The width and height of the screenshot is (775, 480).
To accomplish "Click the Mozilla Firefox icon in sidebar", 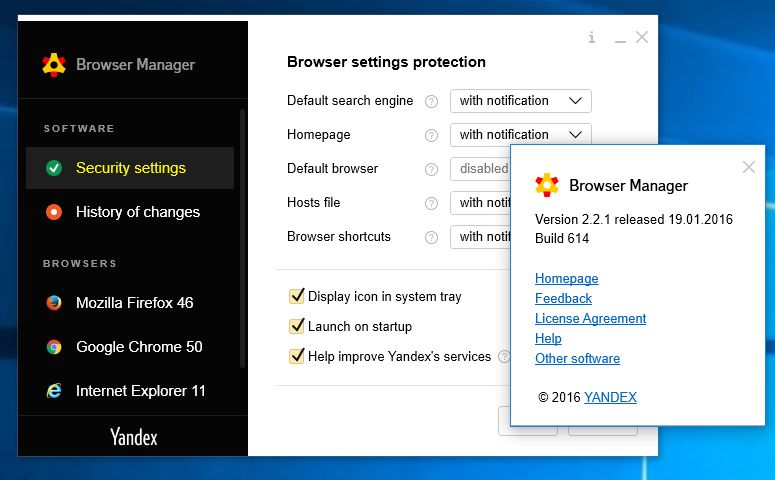I will [54, 303].
